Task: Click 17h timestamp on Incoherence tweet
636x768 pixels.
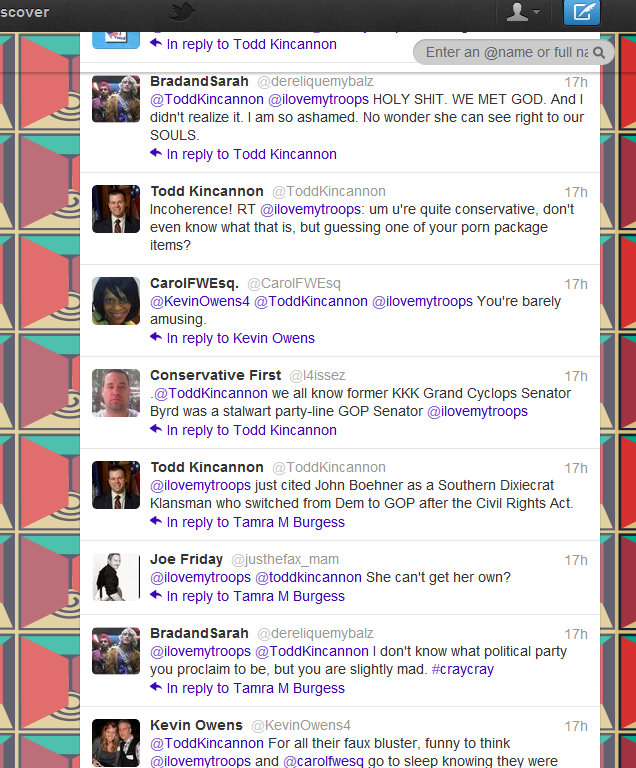Action: point(576,192)
